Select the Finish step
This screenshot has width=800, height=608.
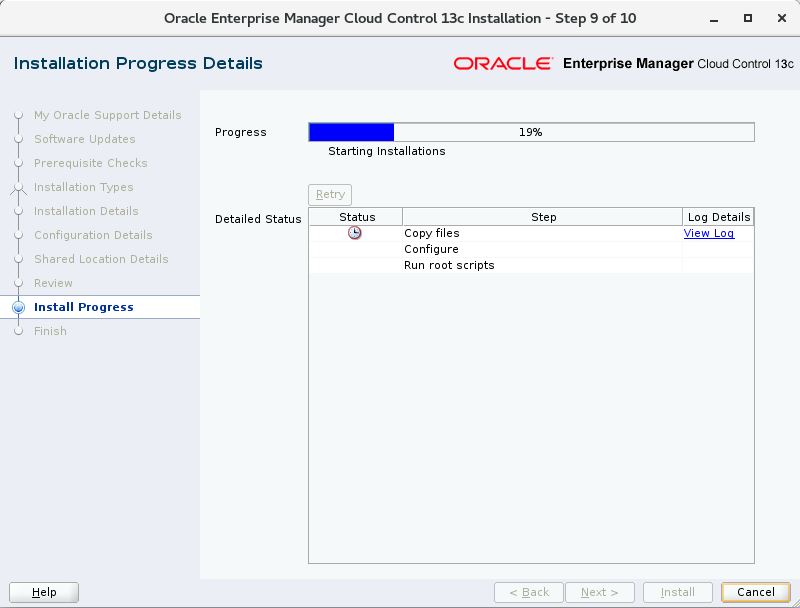[50, 331]
